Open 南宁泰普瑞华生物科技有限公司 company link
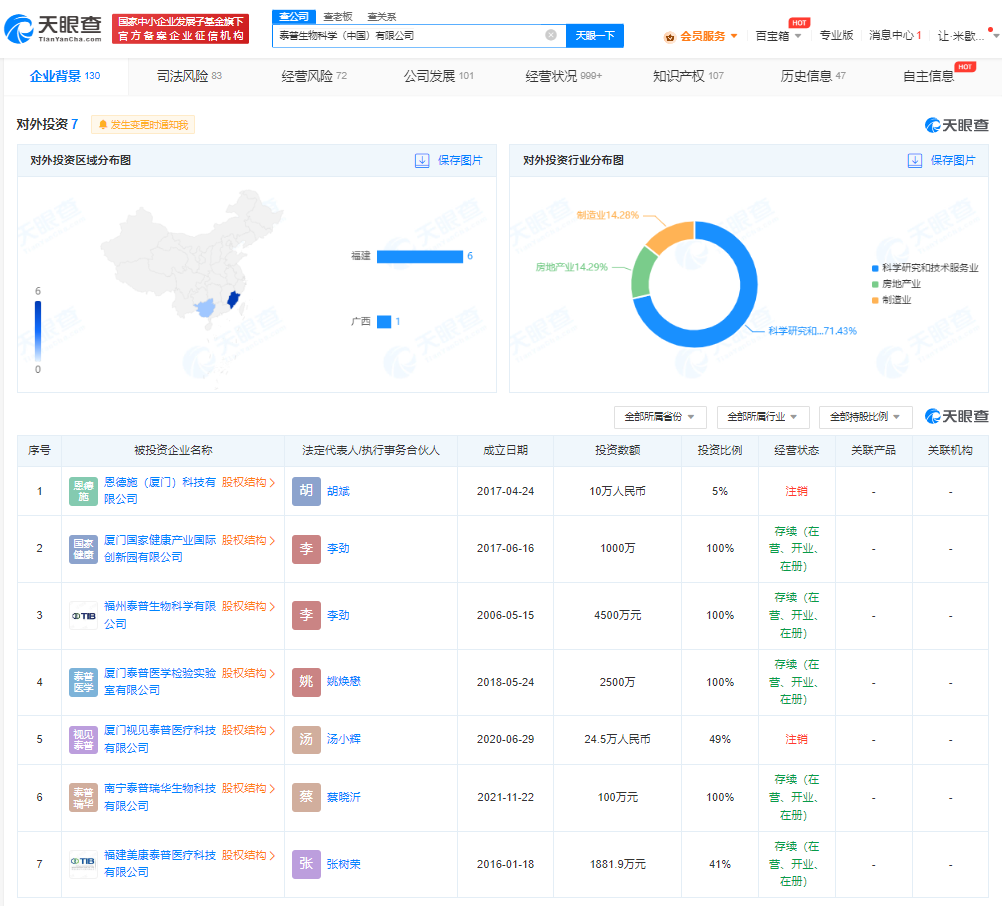The width and height of the screenshot is (1002, 906). click(160, 797)
